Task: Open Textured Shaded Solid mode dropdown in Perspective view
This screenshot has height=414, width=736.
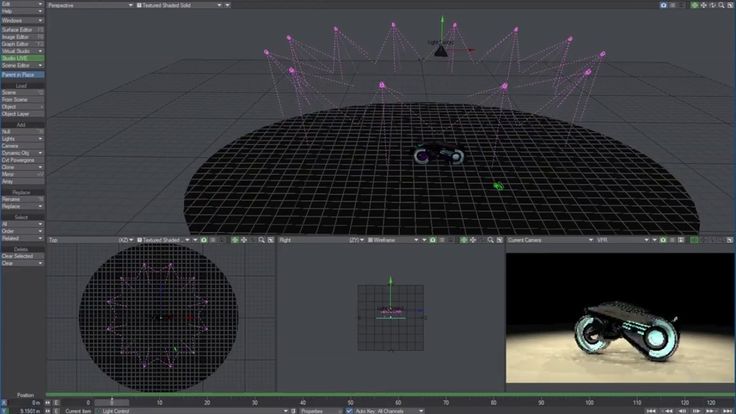Action: (x=179, y=5)
